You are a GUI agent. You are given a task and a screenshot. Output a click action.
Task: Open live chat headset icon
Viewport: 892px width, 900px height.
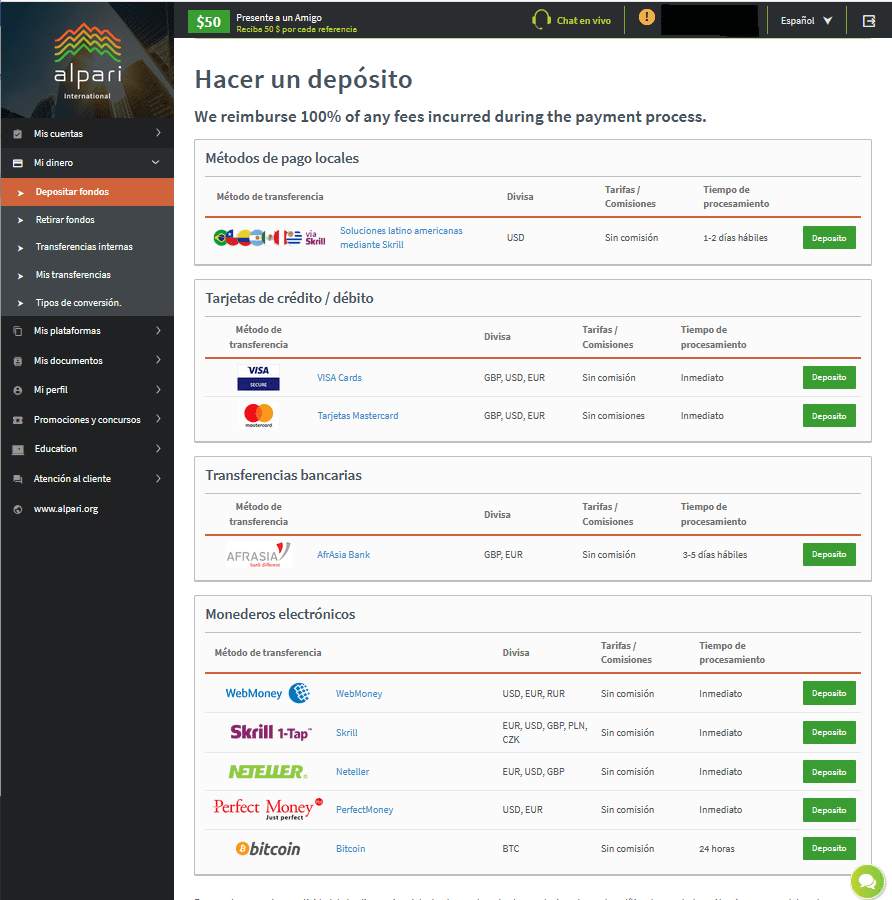541,20
